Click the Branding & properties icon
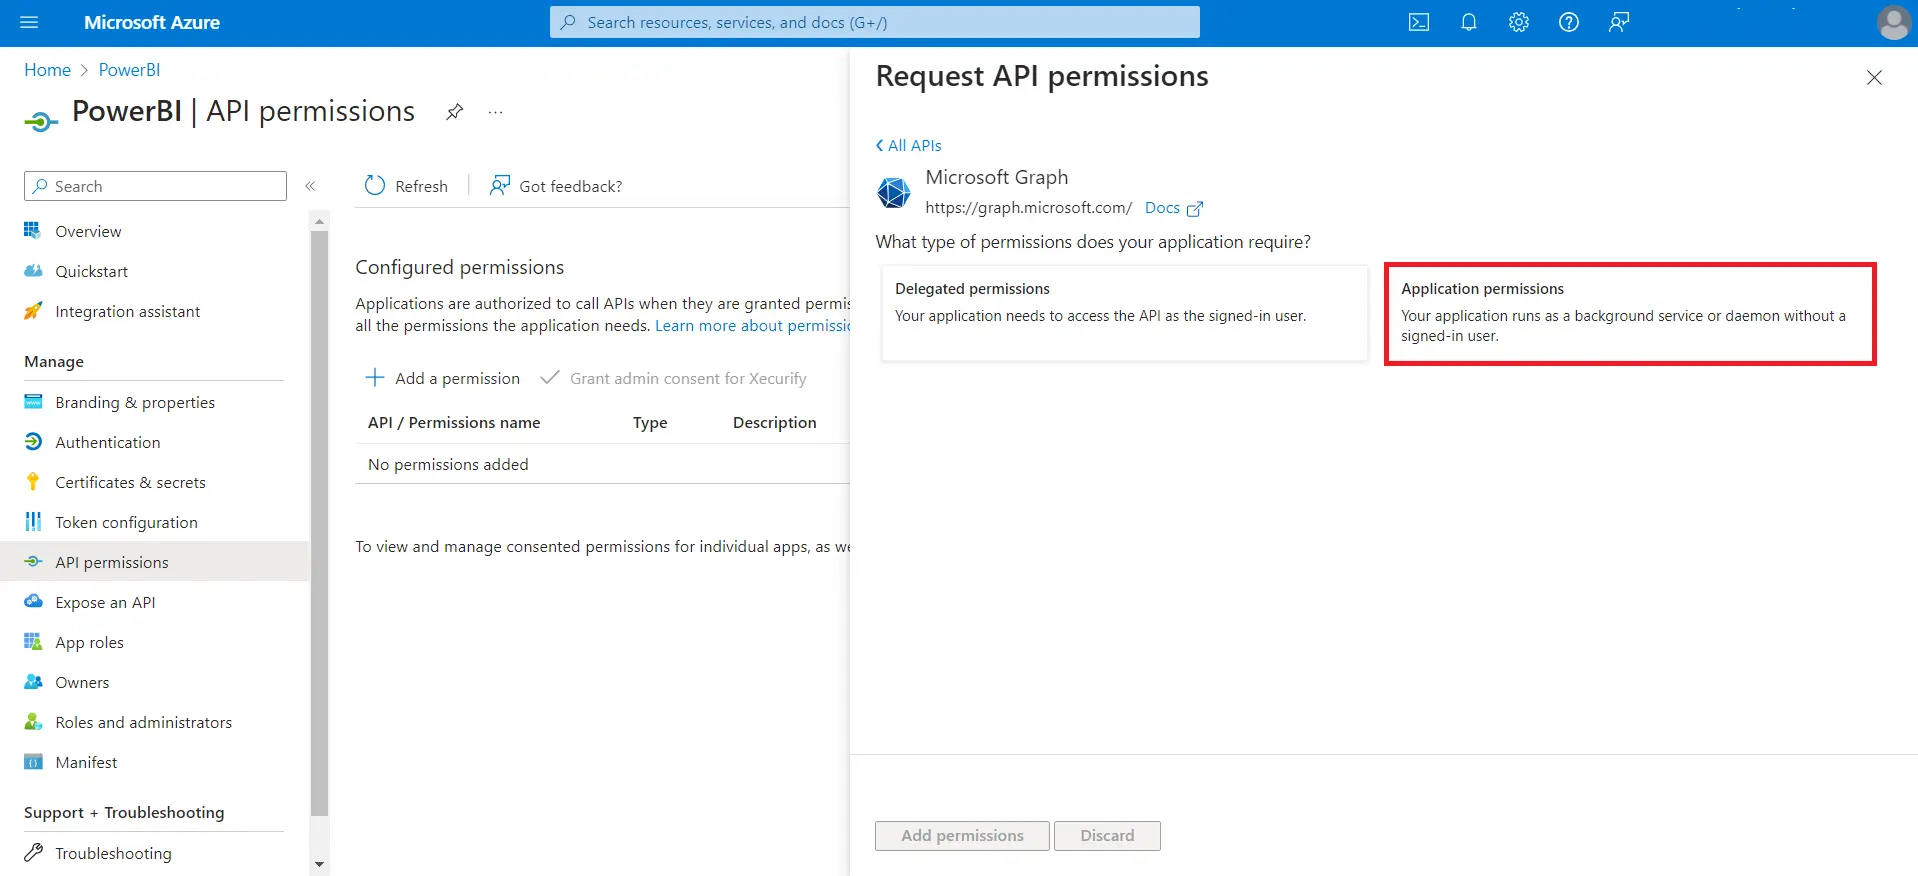The width and height of the screenshot is (1918, 876). tap(33, 402)
